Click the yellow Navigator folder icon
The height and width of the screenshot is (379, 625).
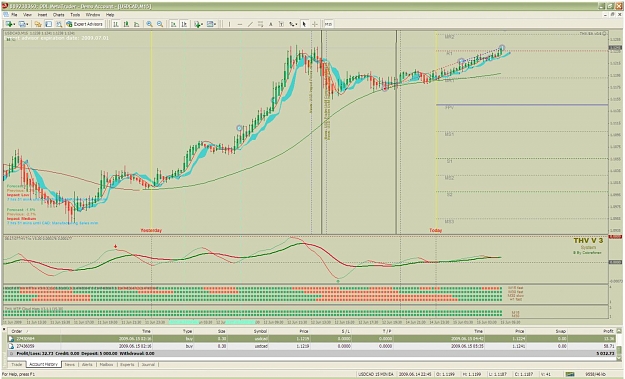tap(38, 24)
